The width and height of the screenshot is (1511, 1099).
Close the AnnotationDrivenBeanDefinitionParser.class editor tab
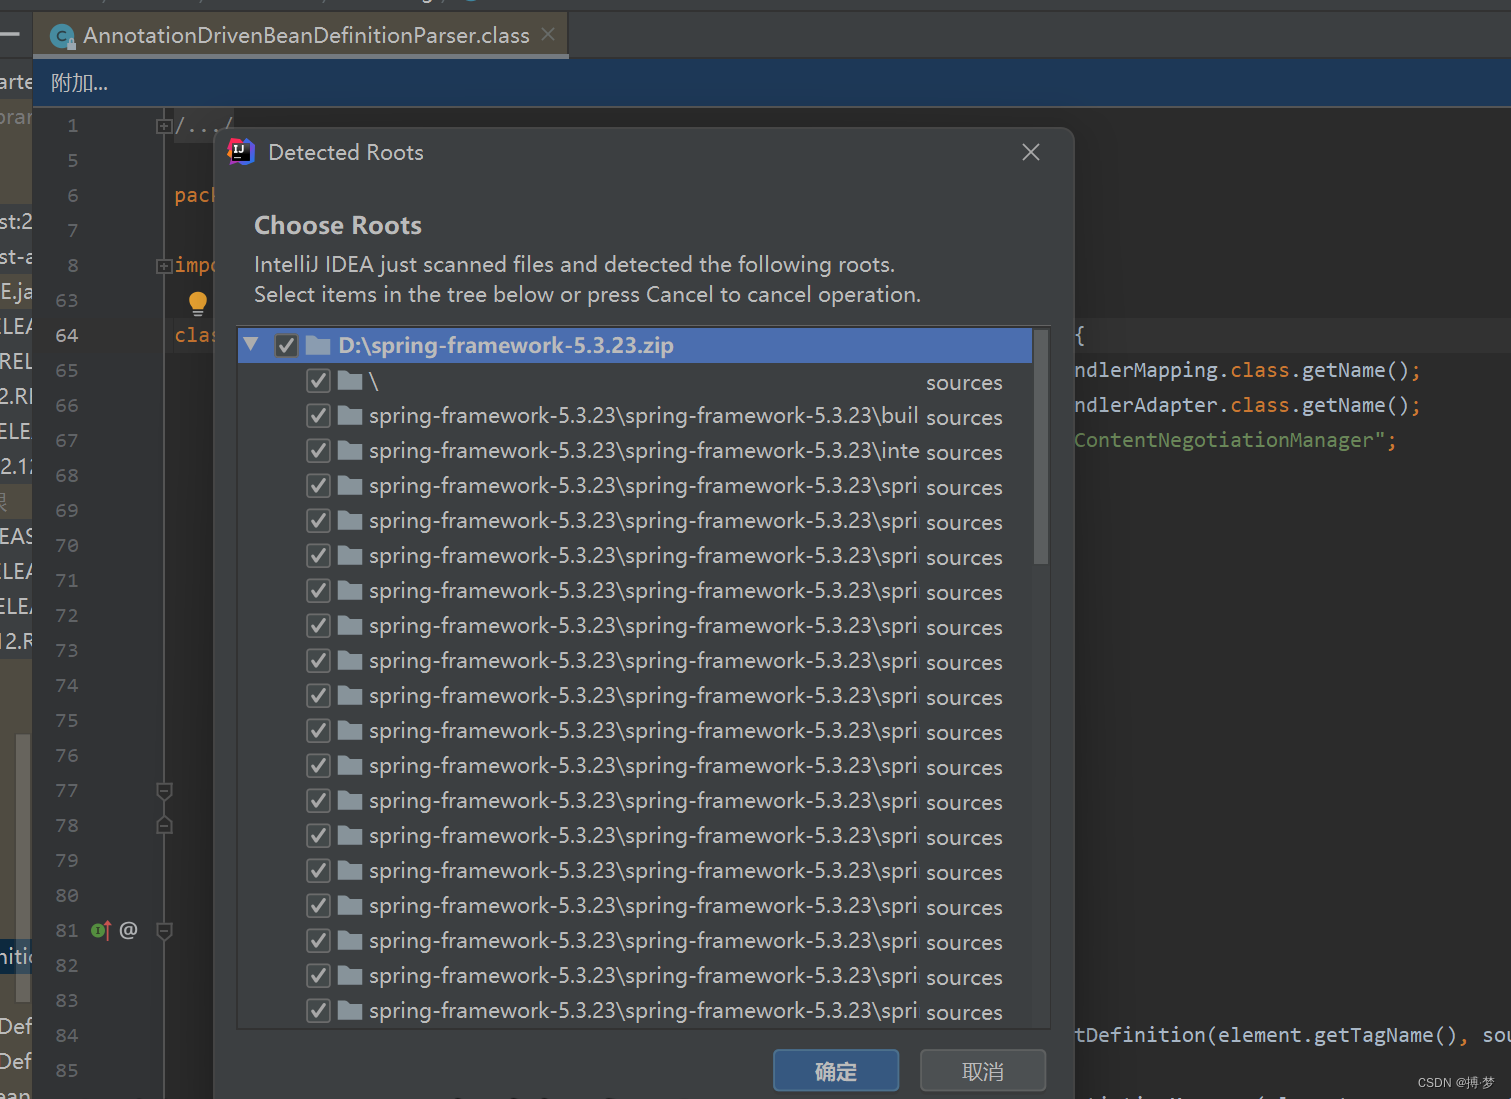point(548,34)
